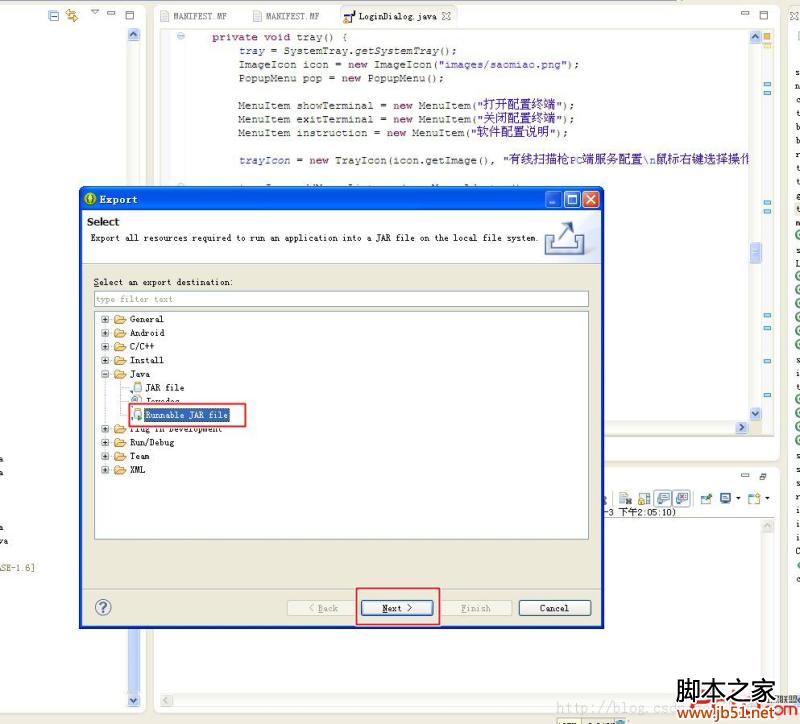The width and height of the screenshot is (800, 724).
Task: Click the Clear Console icon
Action: (x=623, y=498)
